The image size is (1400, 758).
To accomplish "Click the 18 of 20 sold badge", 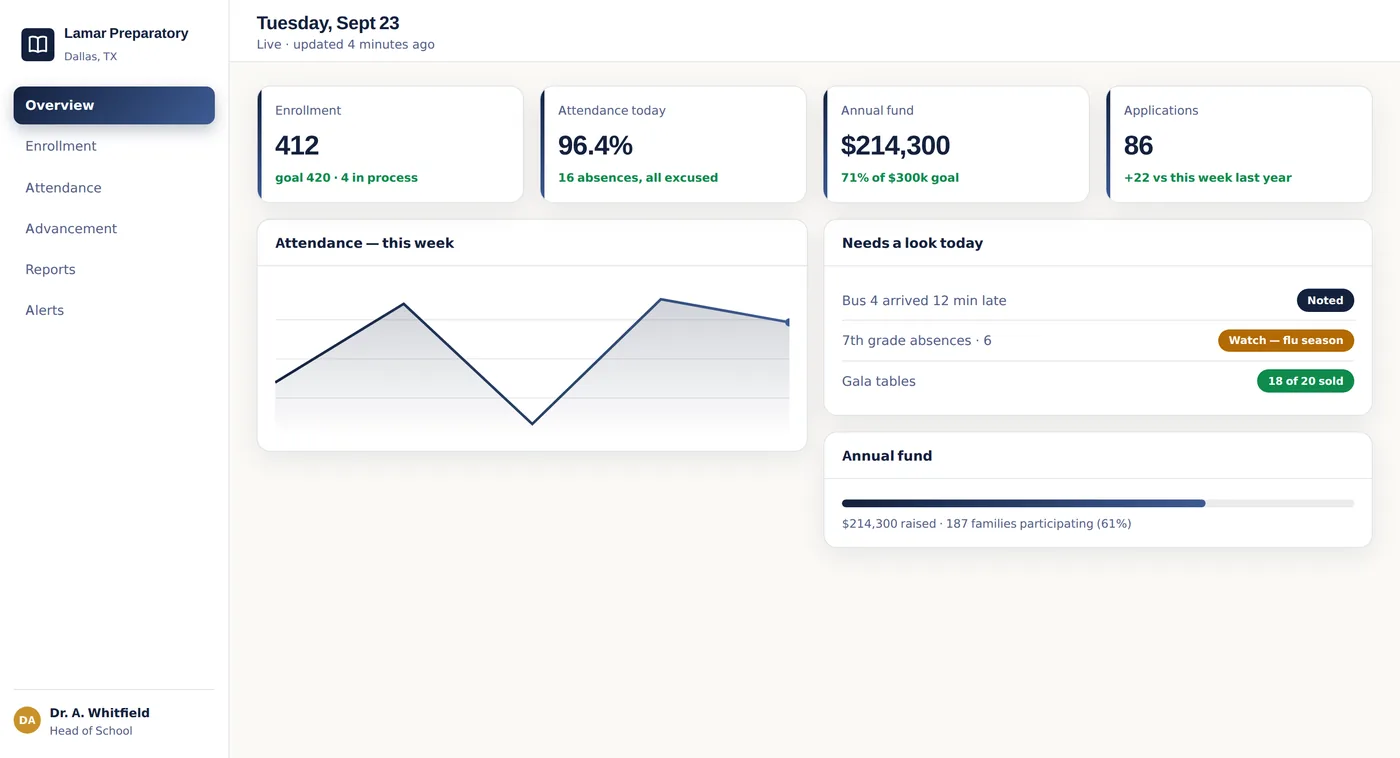I will 1305,381.
